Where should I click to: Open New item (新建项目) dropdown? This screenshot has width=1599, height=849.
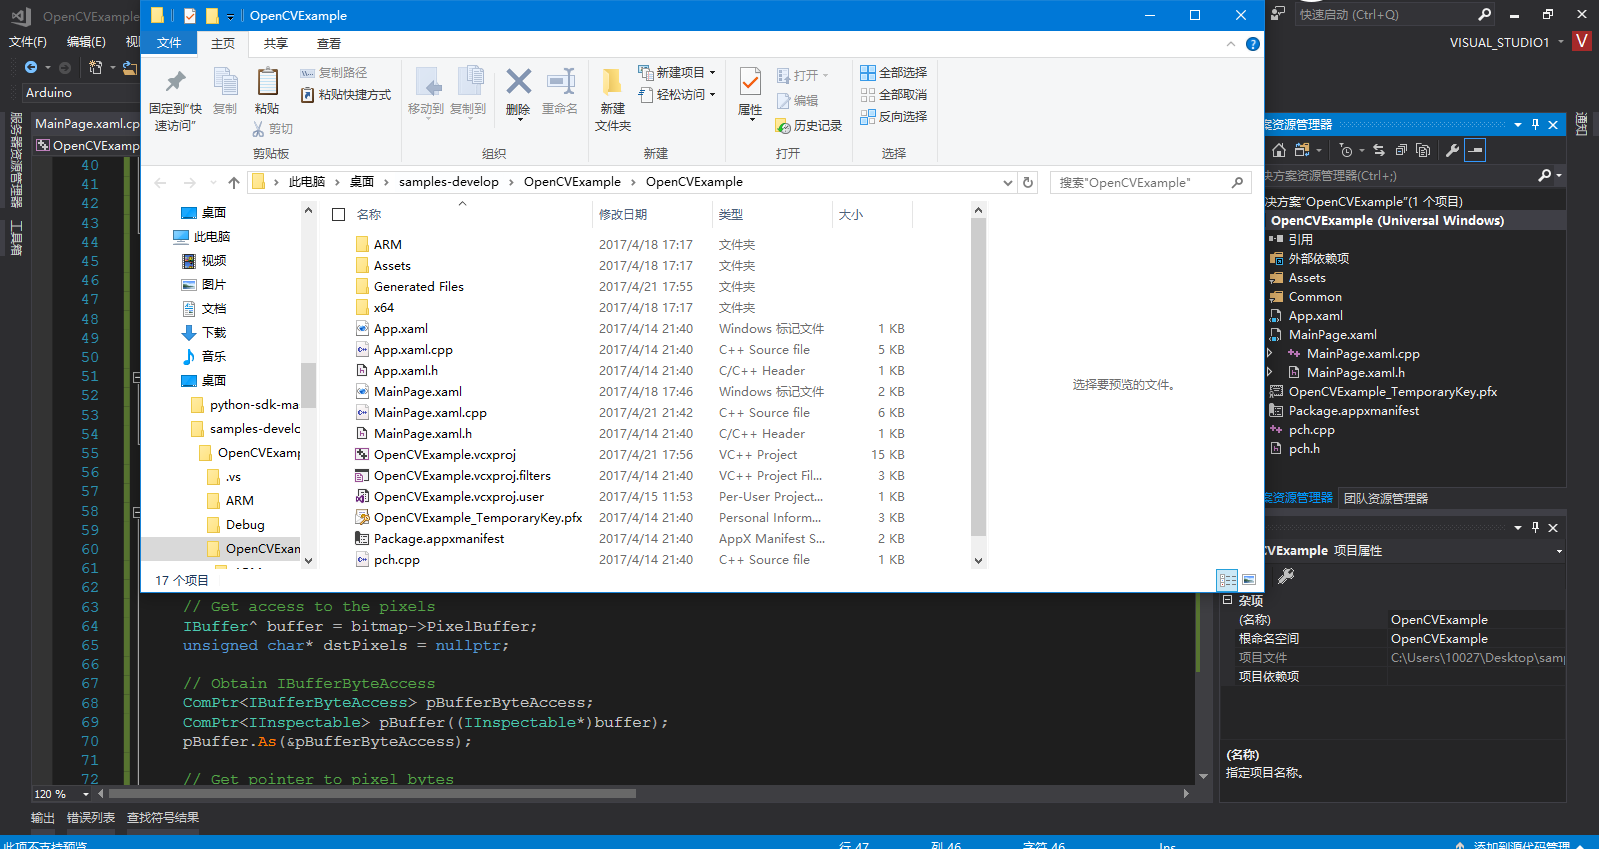coord(677,72)
